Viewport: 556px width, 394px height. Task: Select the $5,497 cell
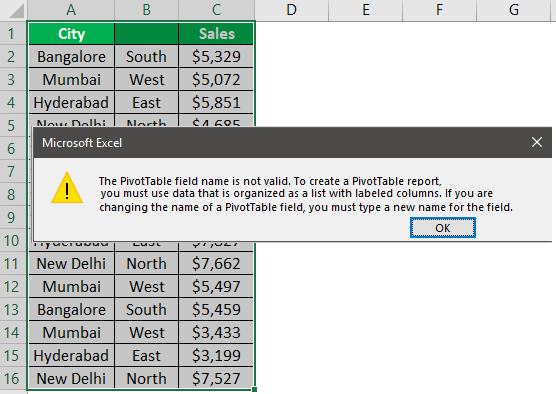click(x=216, y=287)
